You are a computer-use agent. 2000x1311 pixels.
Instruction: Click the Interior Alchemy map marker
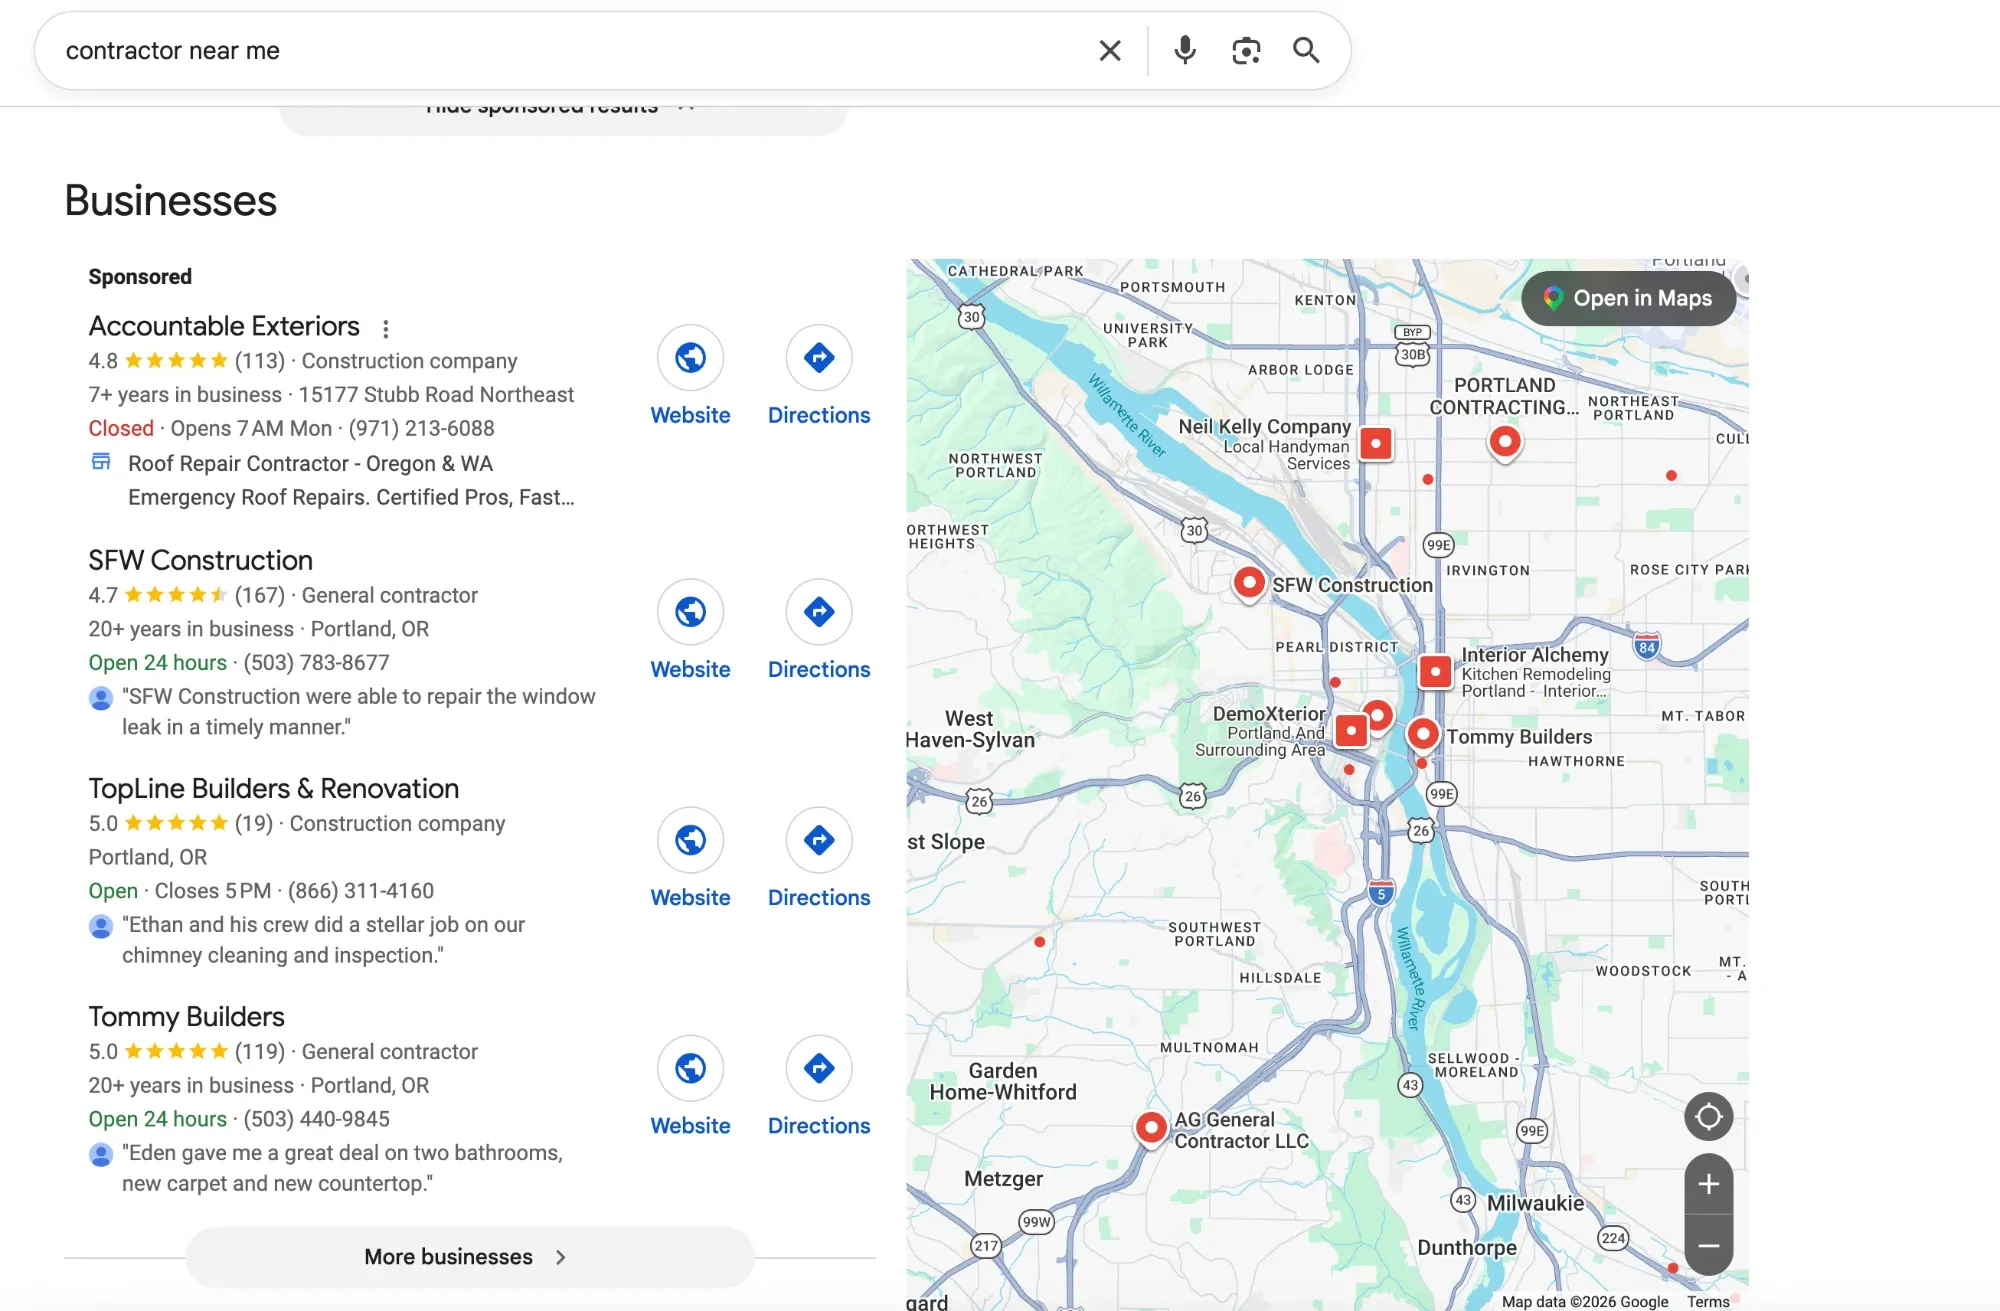[x=1435, y=672]
